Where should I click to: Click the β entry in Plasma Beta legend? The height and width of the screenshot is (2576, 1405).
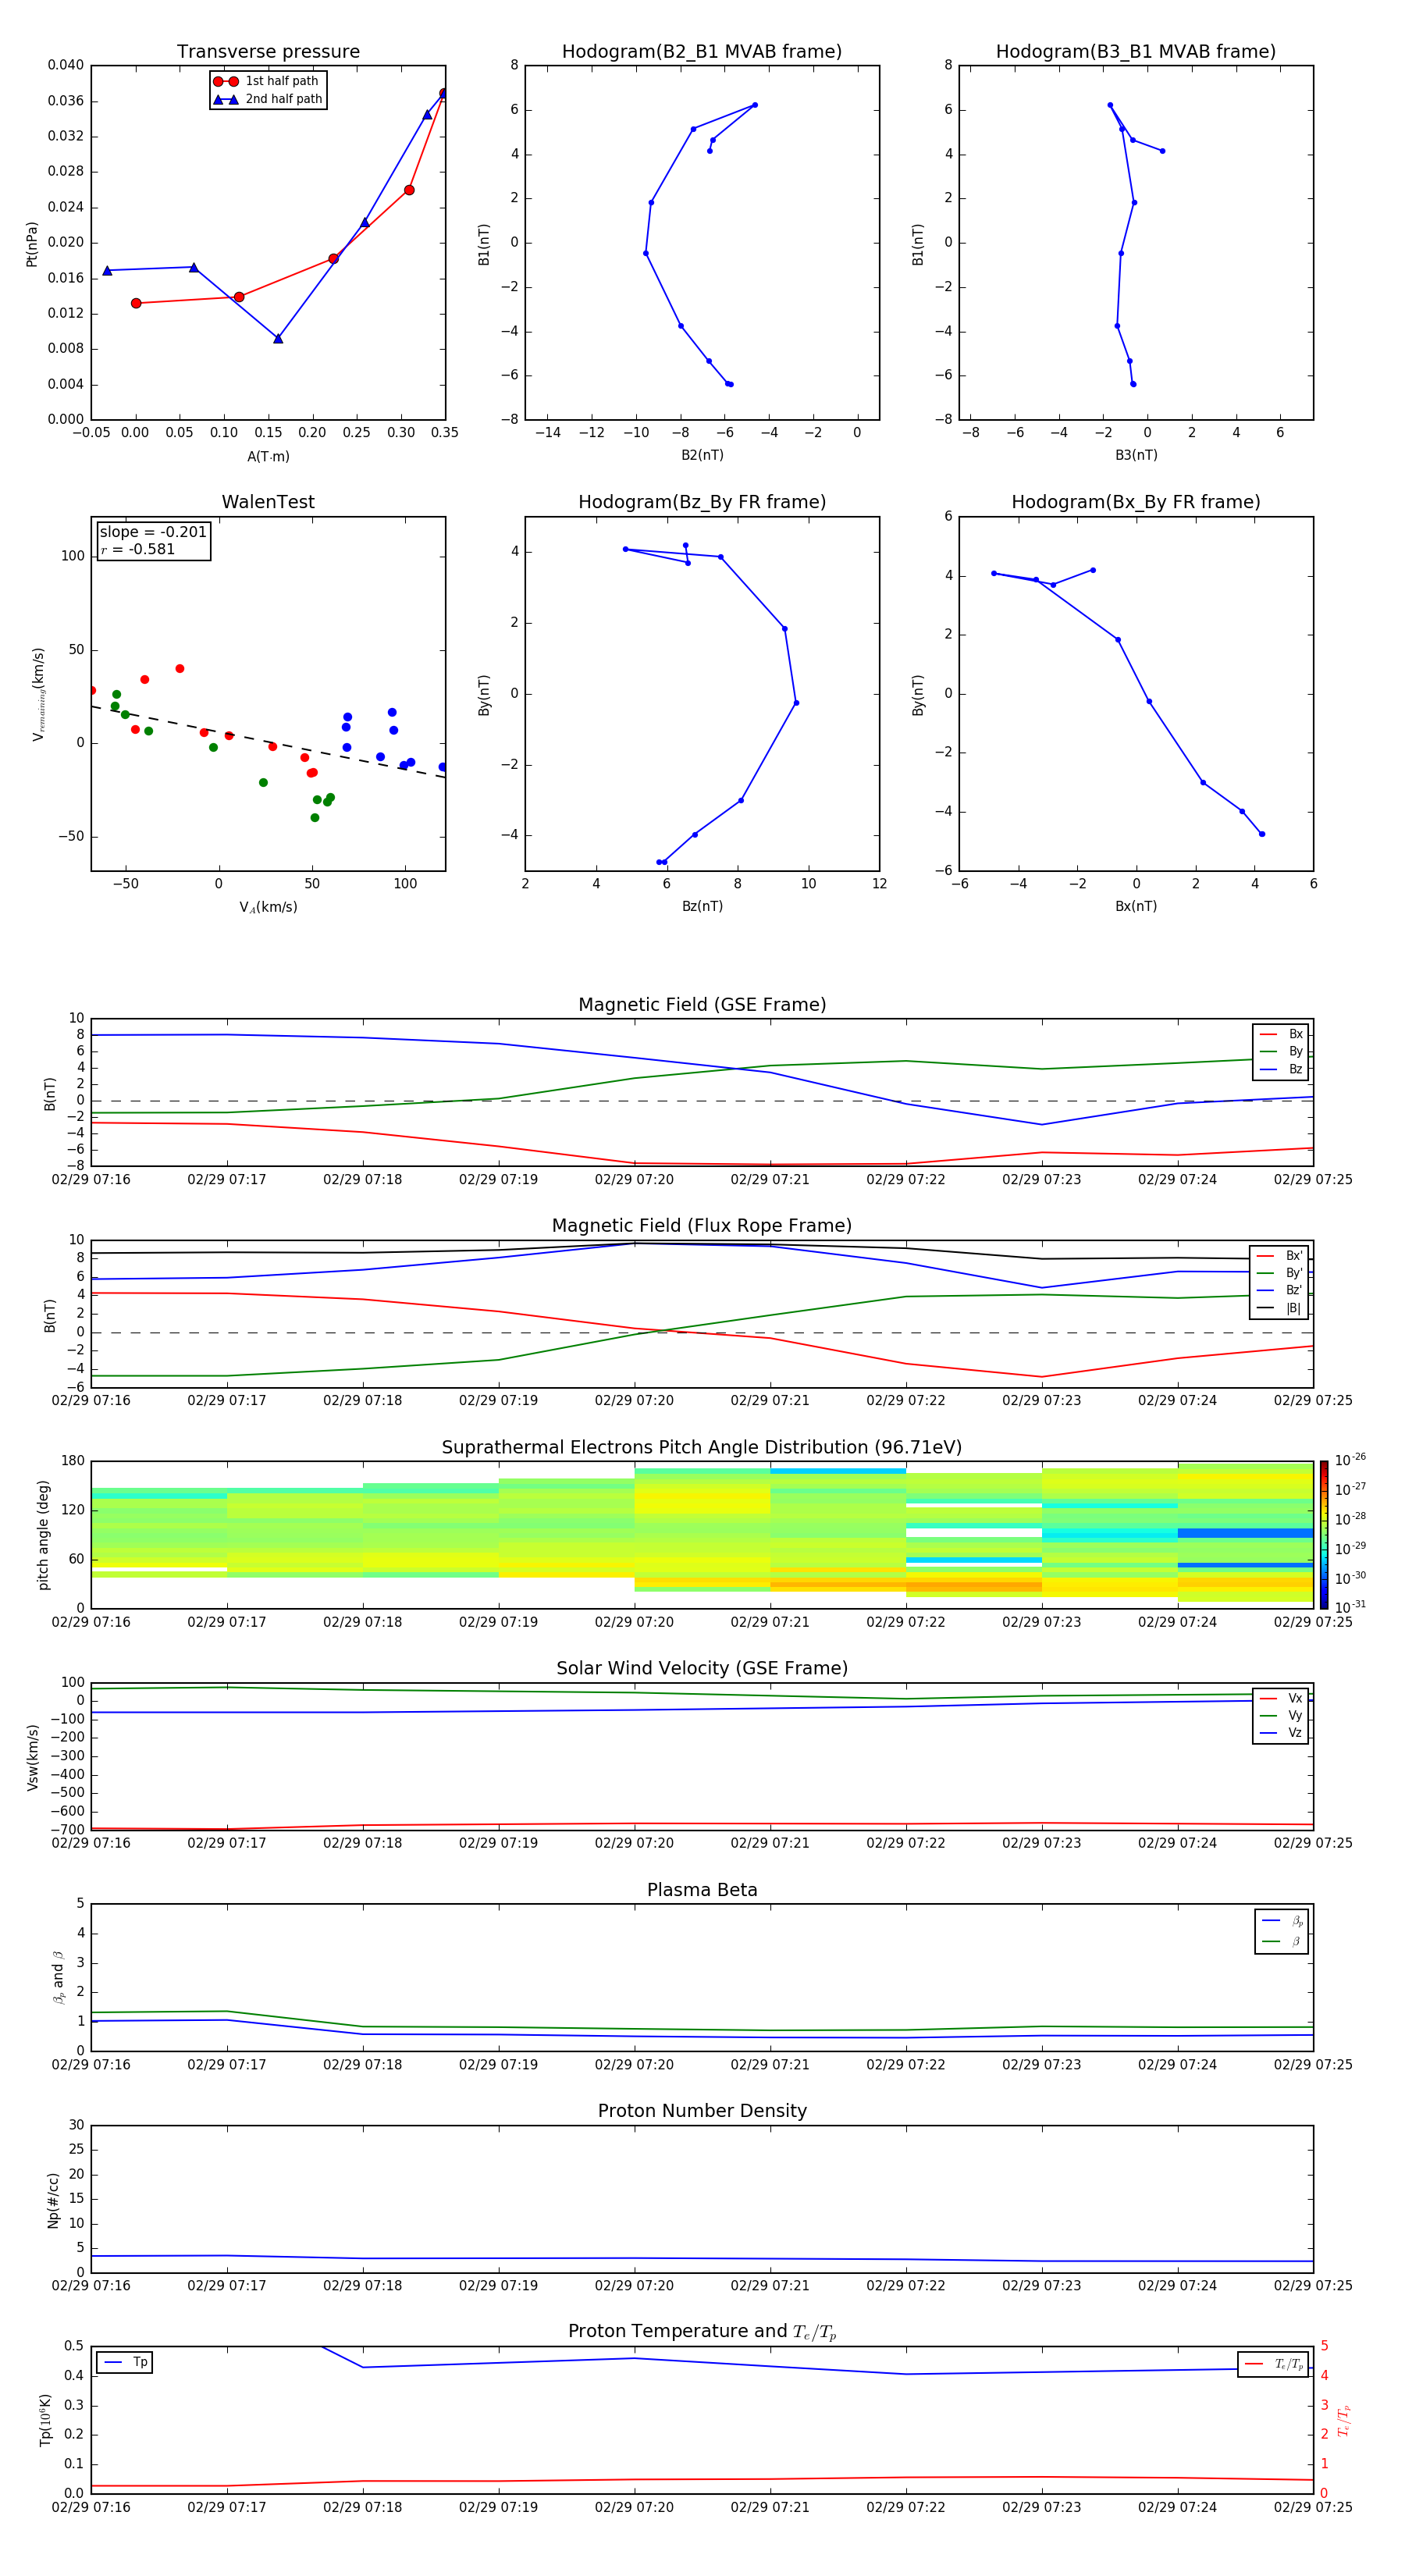(x=1282, y=1941)
